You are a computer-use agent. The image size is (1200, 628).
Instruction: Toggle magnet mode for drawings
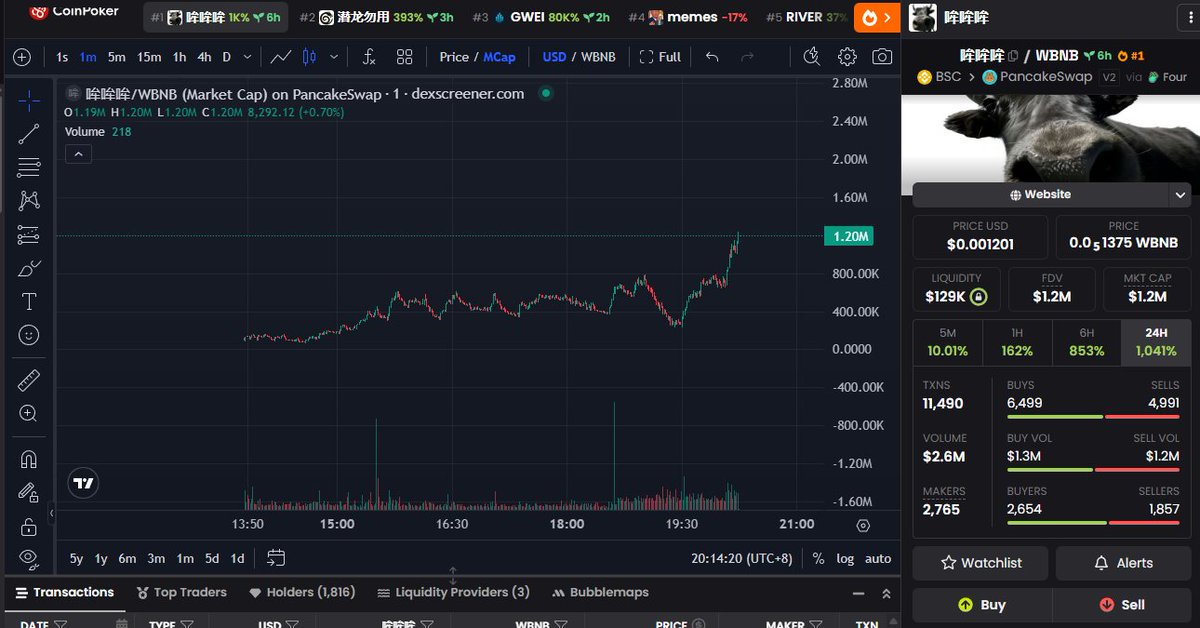pos(29,459)
